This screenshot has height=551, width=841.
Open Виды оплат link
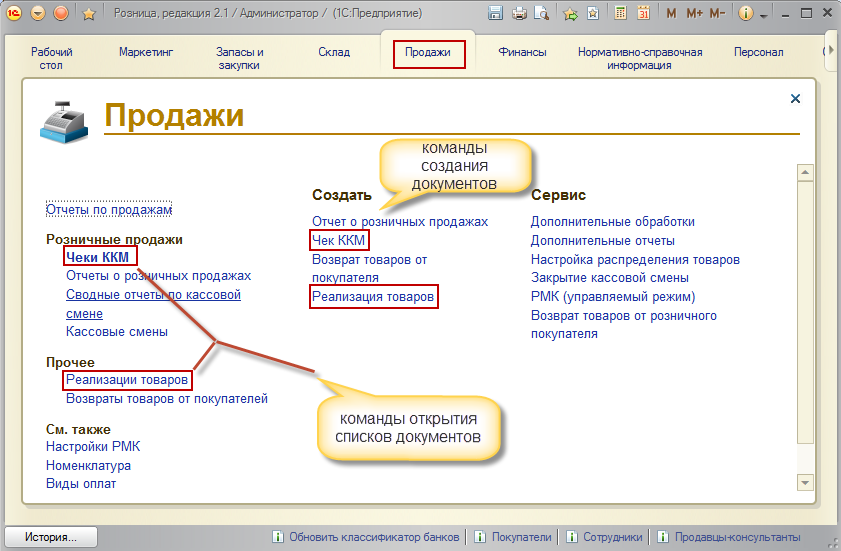pyautogui.click(x=81, y=483)
